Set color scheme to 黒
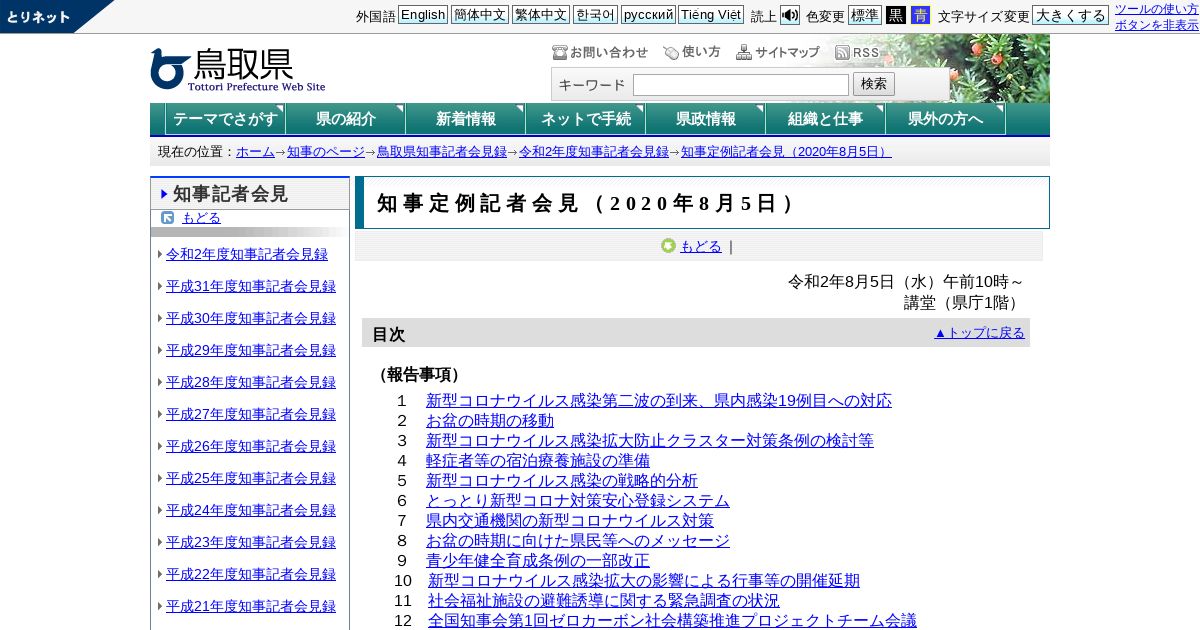The width and height of the screenshot is (1200, 630). point(896,15)
